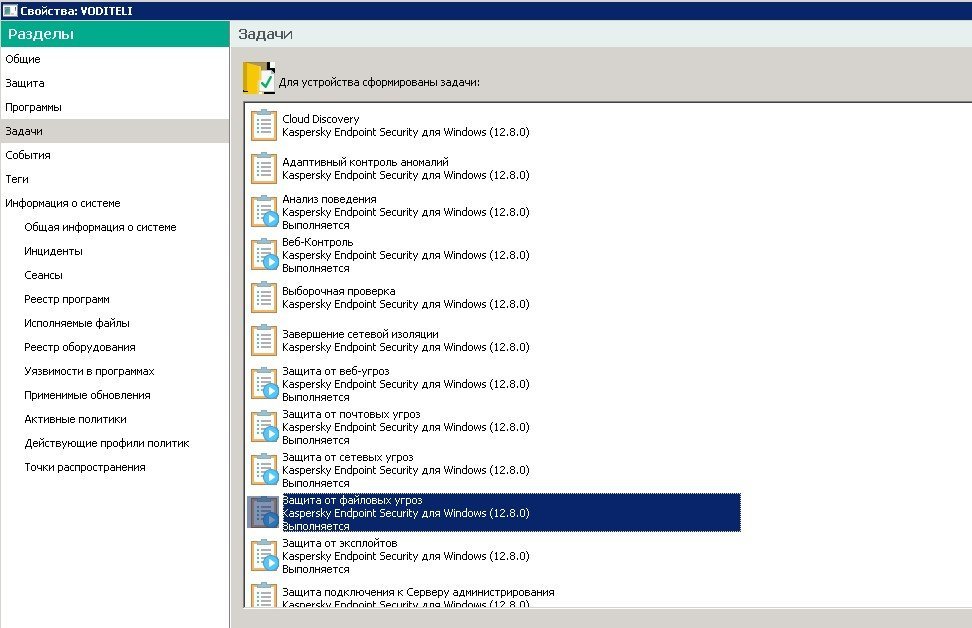Select the Защита от эксплойтов task name
The image size is (972, 628).
click(x=340, y=543)
